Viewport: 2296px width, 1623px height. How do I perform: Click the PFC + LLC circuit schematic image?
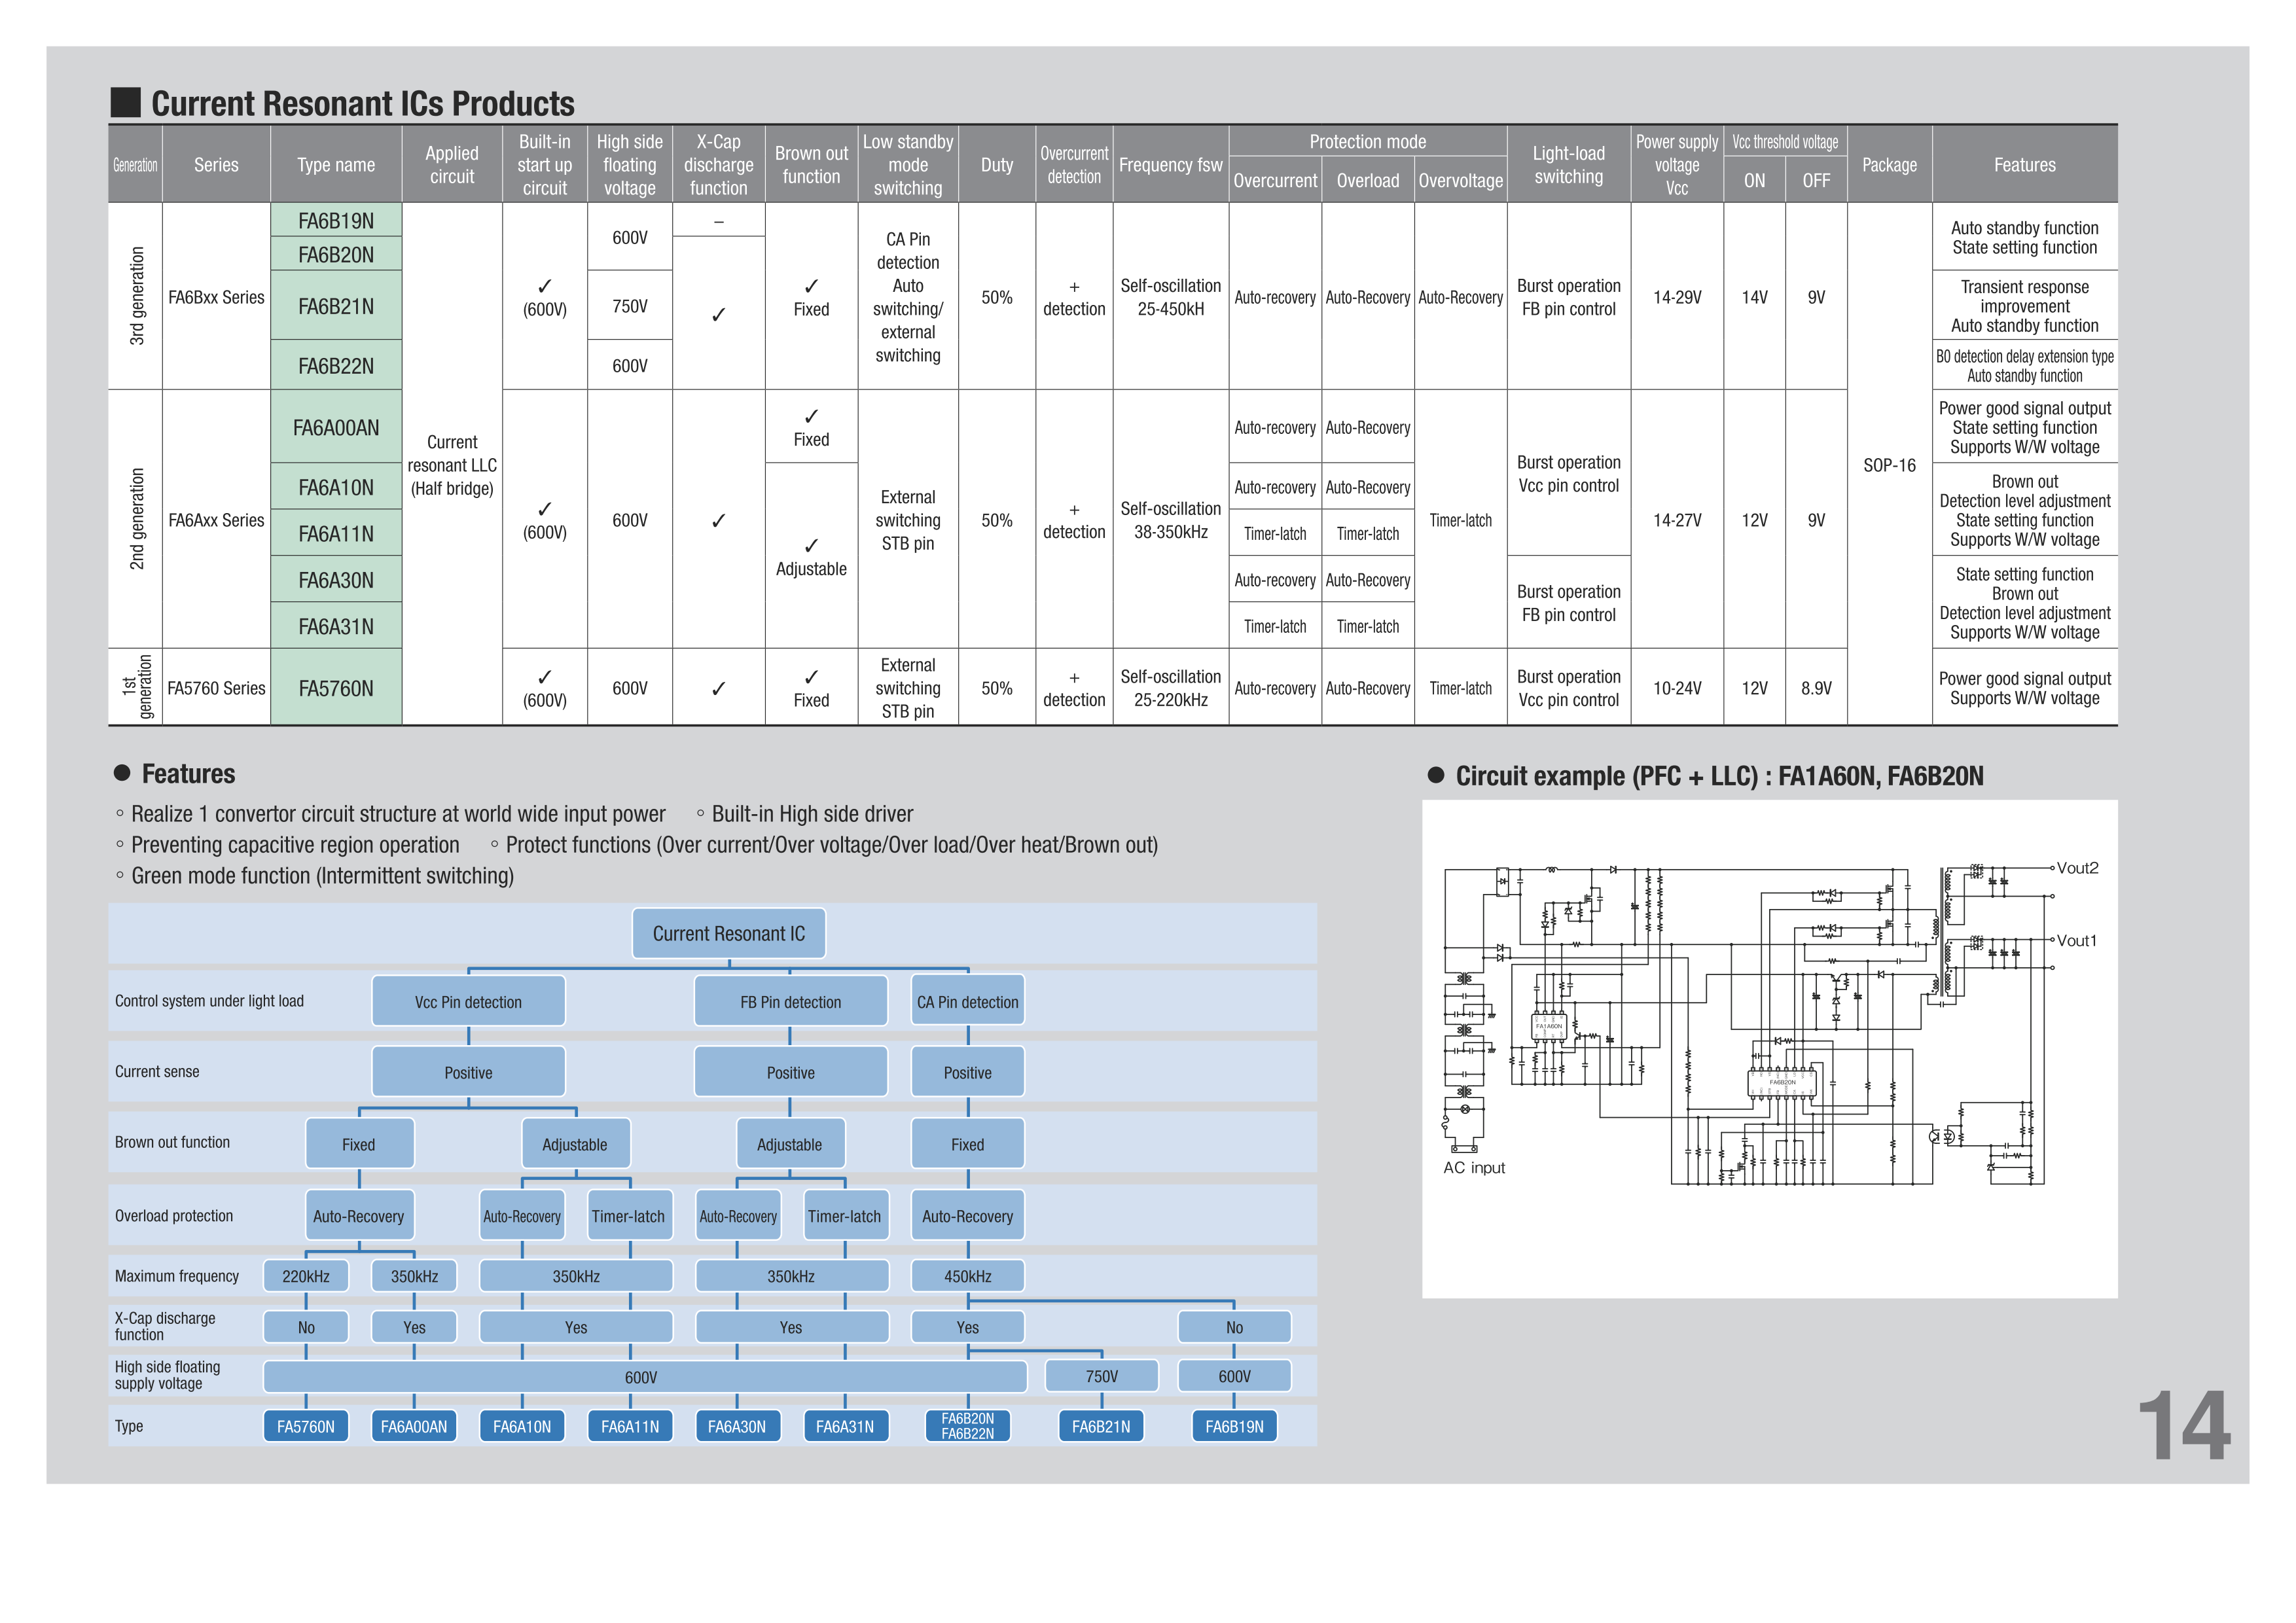(x=1770, y=1049)
